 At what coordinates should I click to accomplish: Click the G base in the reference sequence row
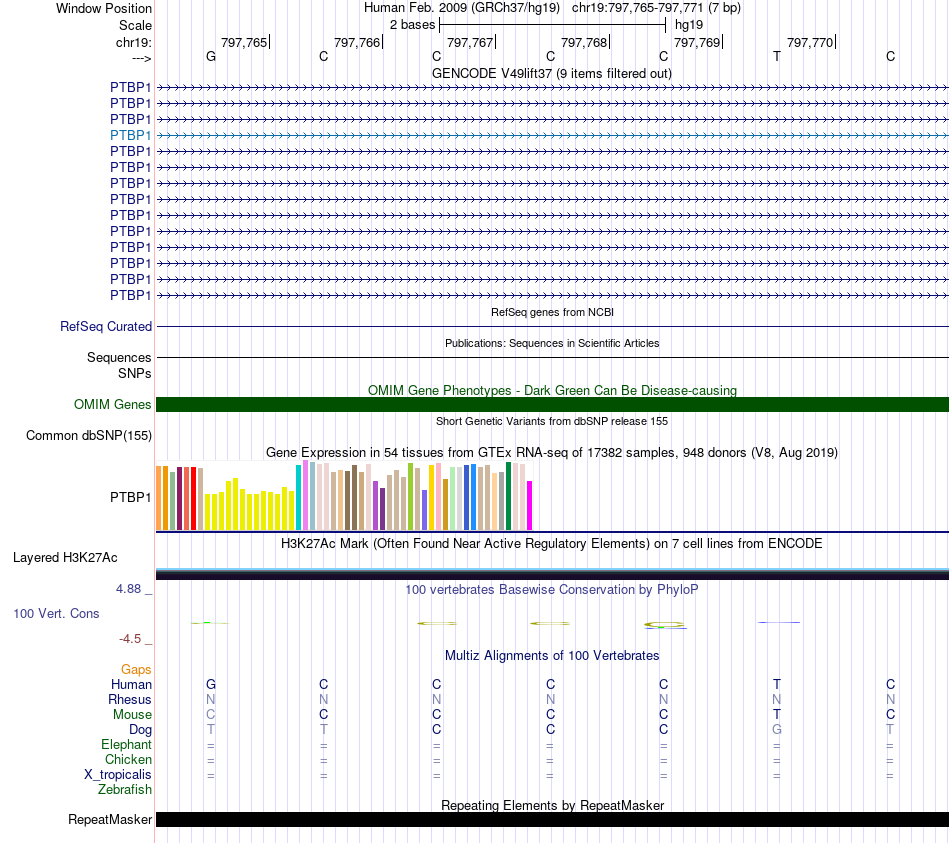click(x=211, y=56)
